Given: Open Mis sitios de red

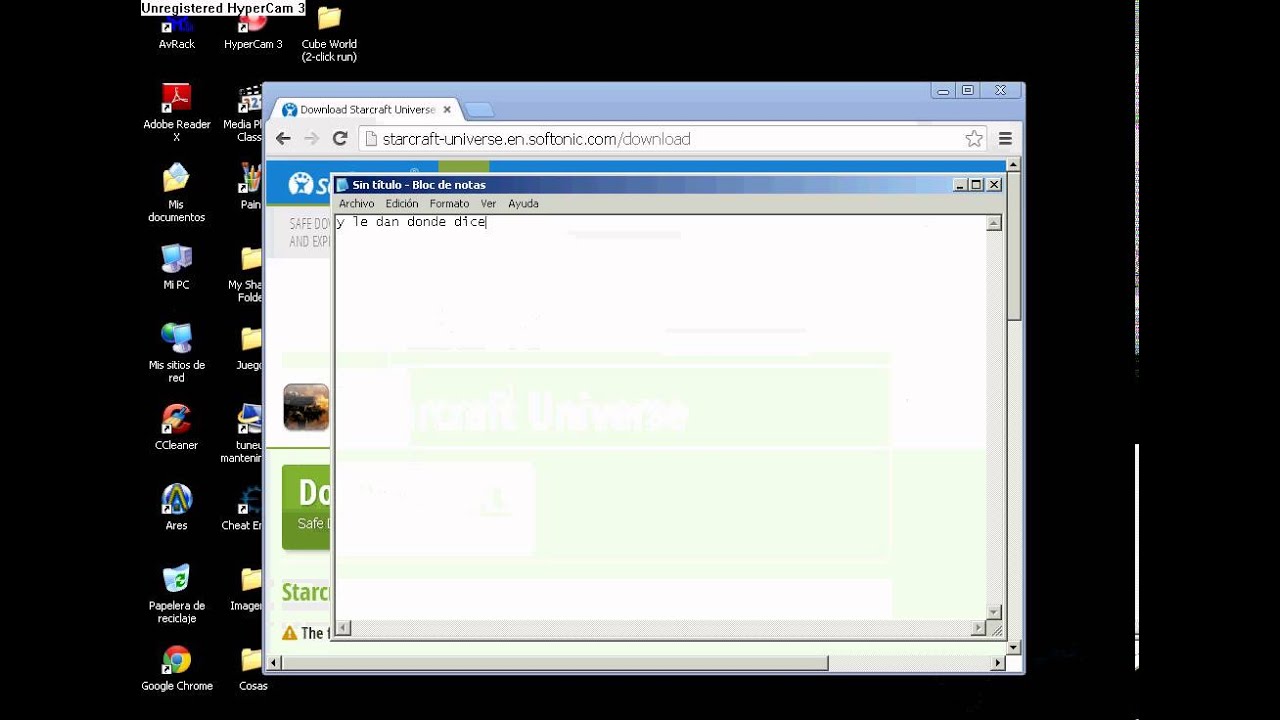Looking at the screenshot, I should tap(177, 353).
